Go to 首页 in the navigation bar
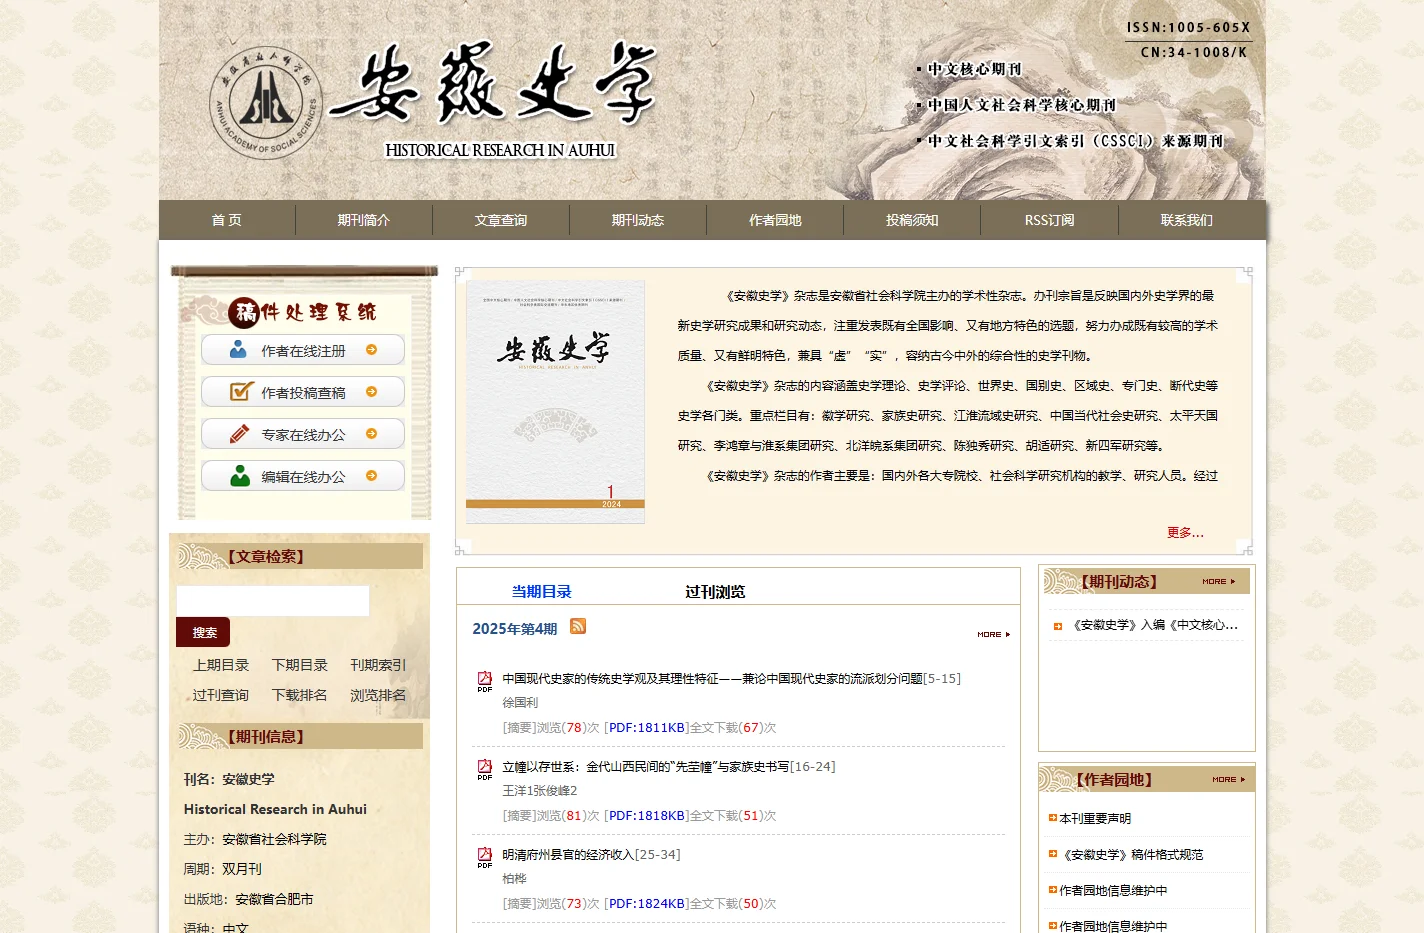The width and height of the screenshot is (1424, 933). (x=227, y=220)
